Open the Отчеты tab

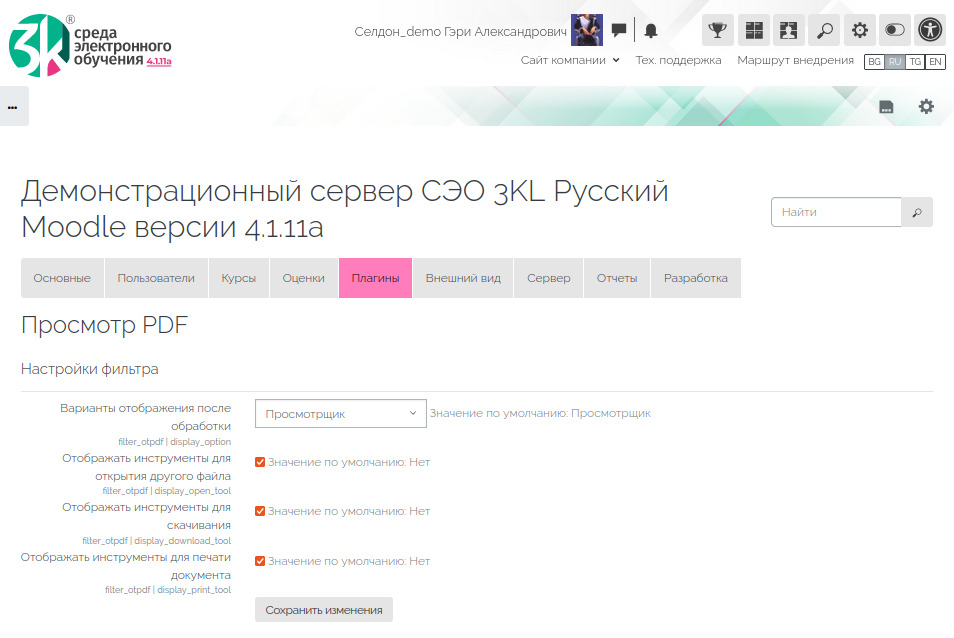click(617, 278)
